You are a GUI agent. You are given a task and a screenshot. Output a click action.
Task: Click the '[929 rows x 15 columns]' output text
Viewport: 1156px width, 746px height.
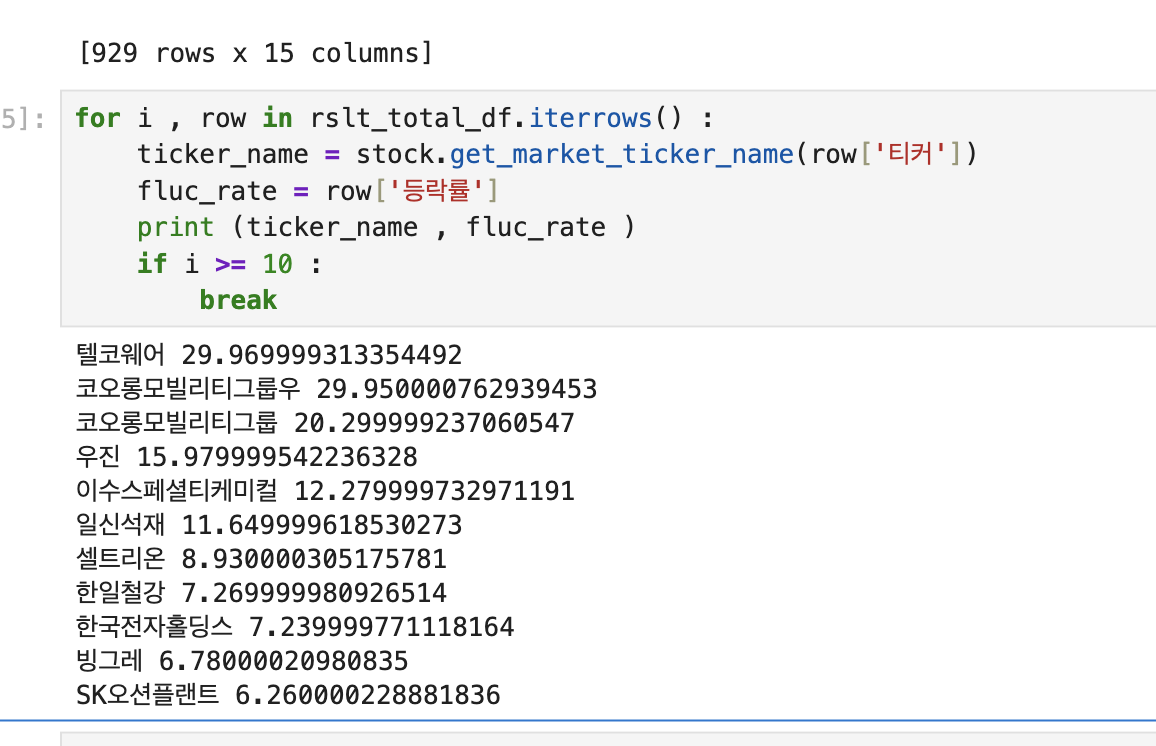[x=255, y=53]
